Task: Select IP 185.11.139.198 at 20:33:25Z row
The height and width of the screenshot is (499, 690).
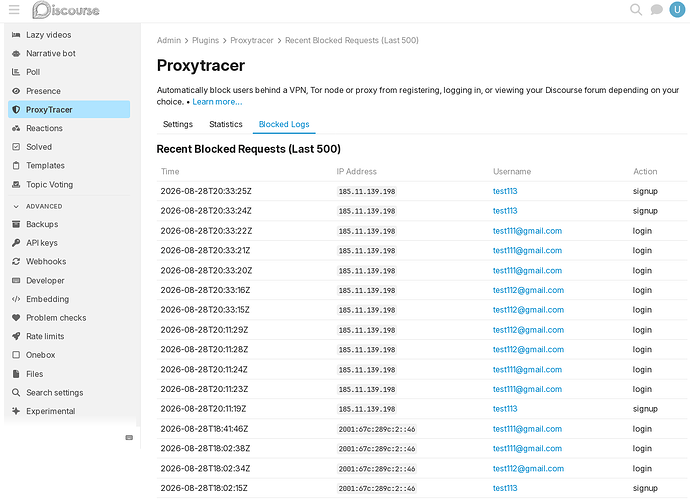Action: pyautogui.click(x=367, y=191)
